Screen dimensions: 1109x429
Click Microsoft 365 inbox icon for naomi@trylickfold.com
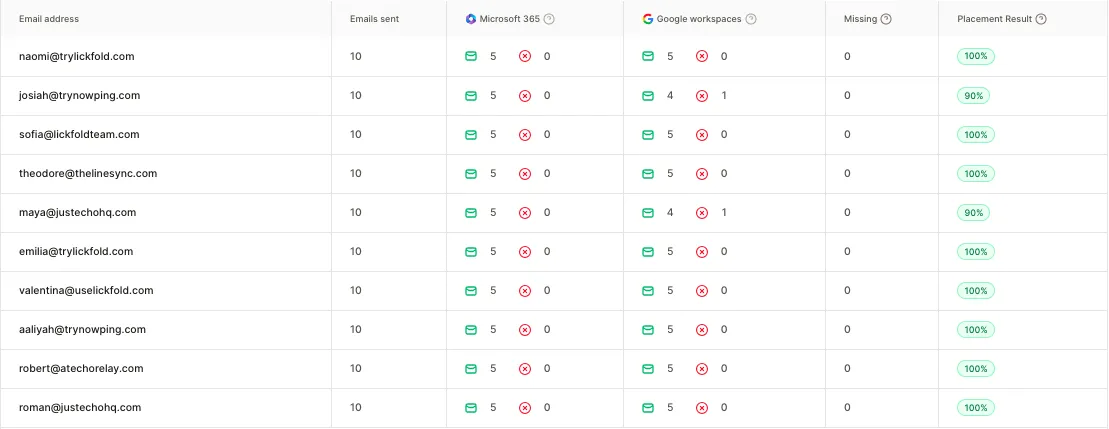tap(471, 57)
